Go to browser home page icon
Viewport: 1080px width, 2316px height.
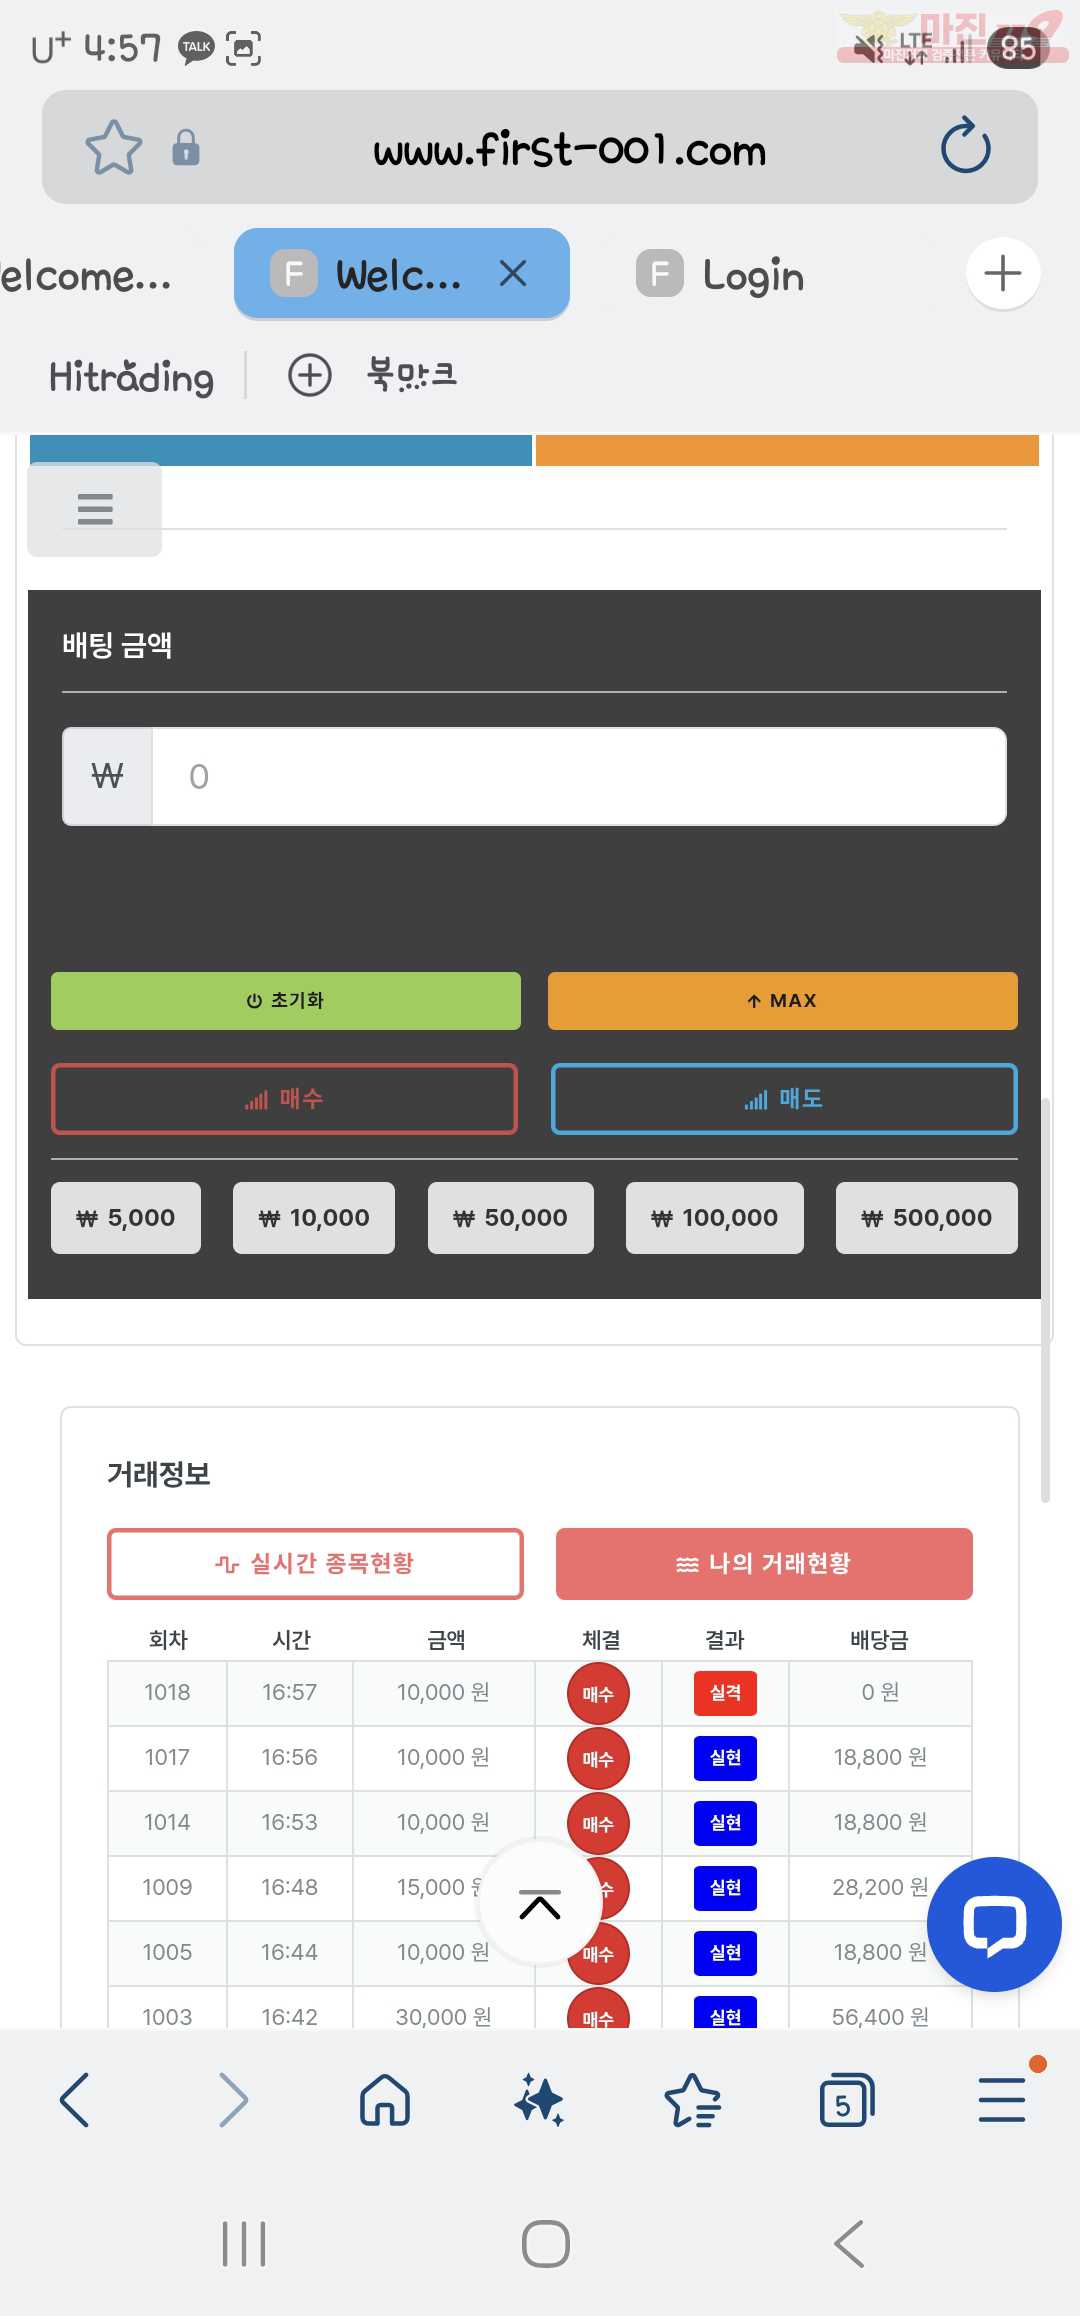[385, 2099]
